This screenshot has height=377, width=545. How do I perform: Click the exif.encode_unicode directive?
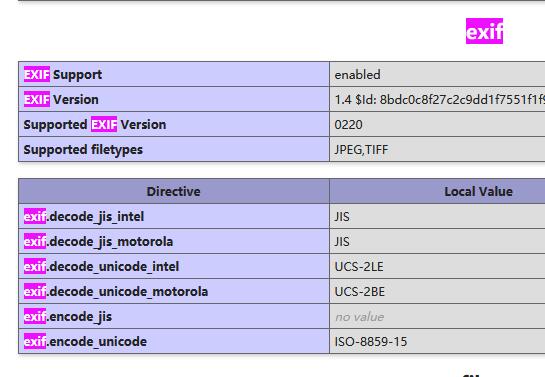[x=85, y=342]
